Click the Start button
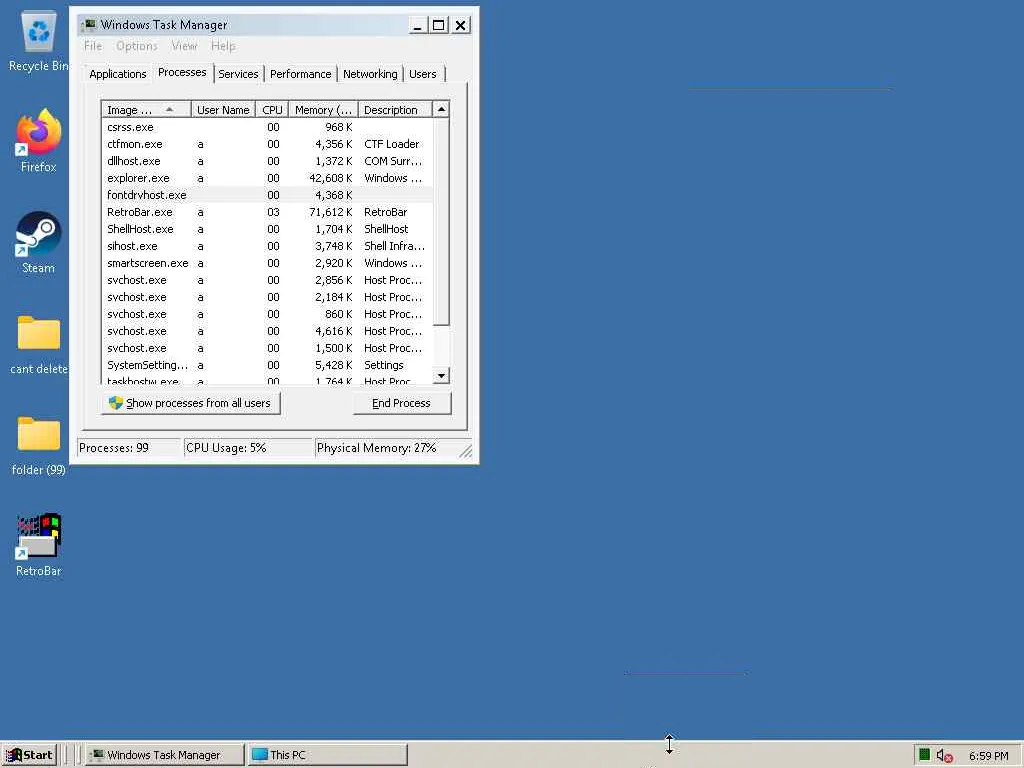Viewport: 1024px width, 768px height. (x=30, y=755)
